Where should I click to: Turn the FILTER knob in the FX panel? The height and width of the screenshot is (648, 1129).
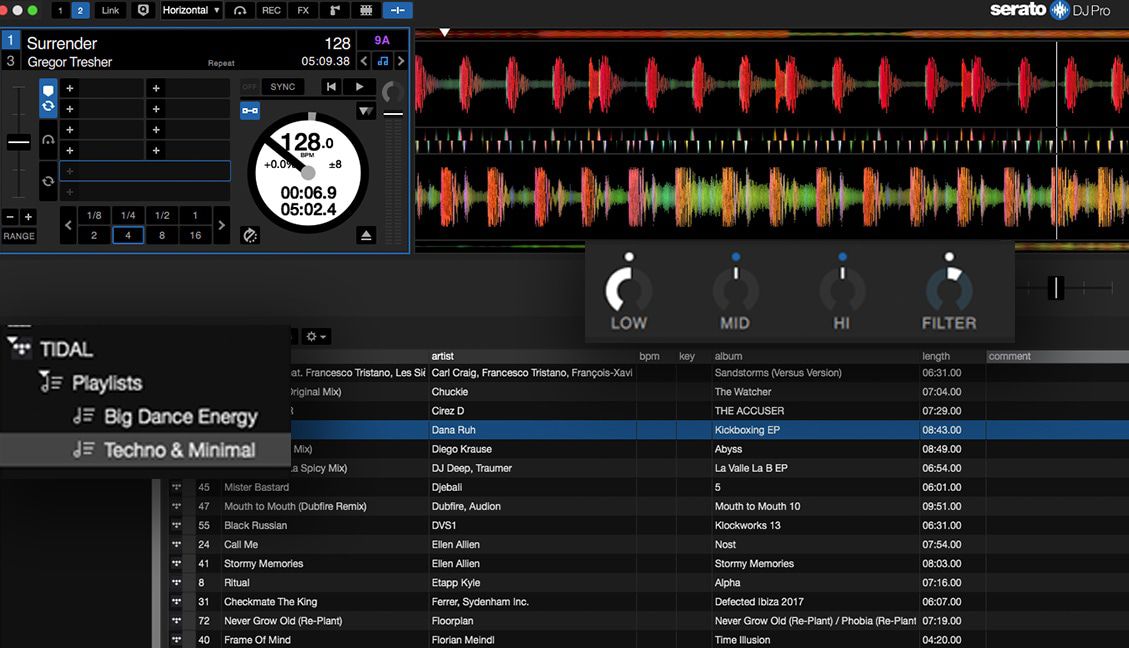coord(948,291)
